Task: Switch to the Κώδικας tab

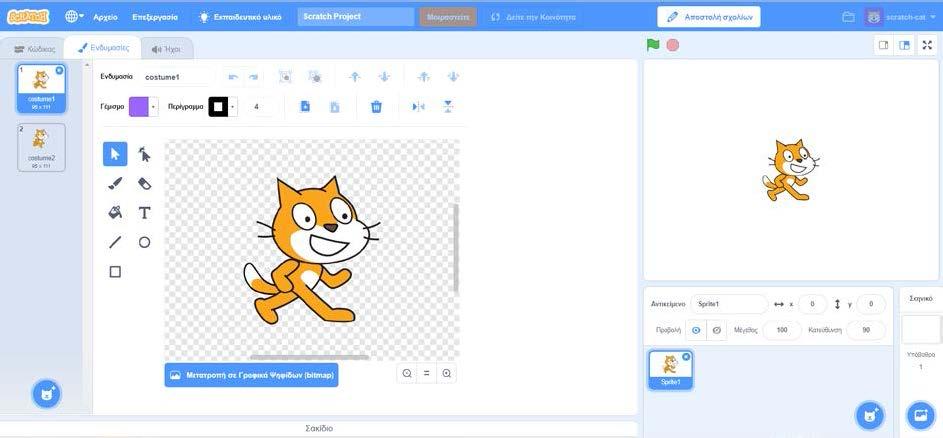Action: point(34,49)
